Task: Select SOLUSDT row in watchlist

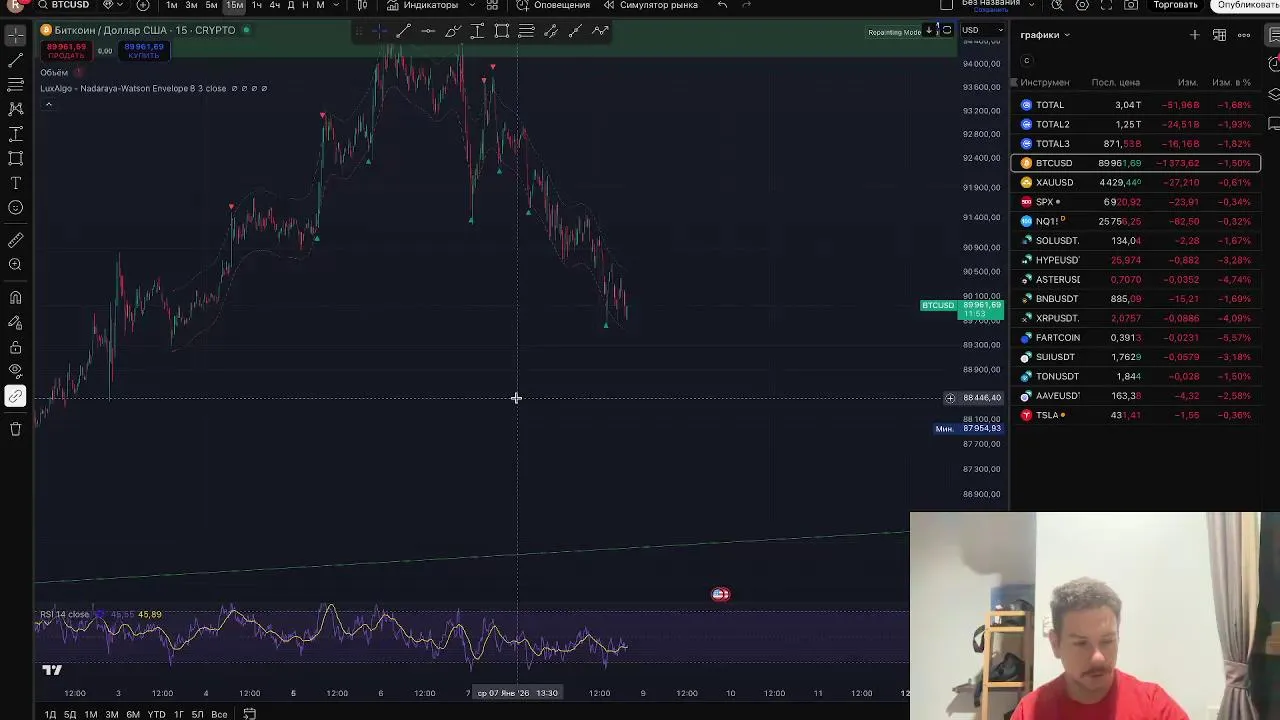Action: coord(1136,241)
